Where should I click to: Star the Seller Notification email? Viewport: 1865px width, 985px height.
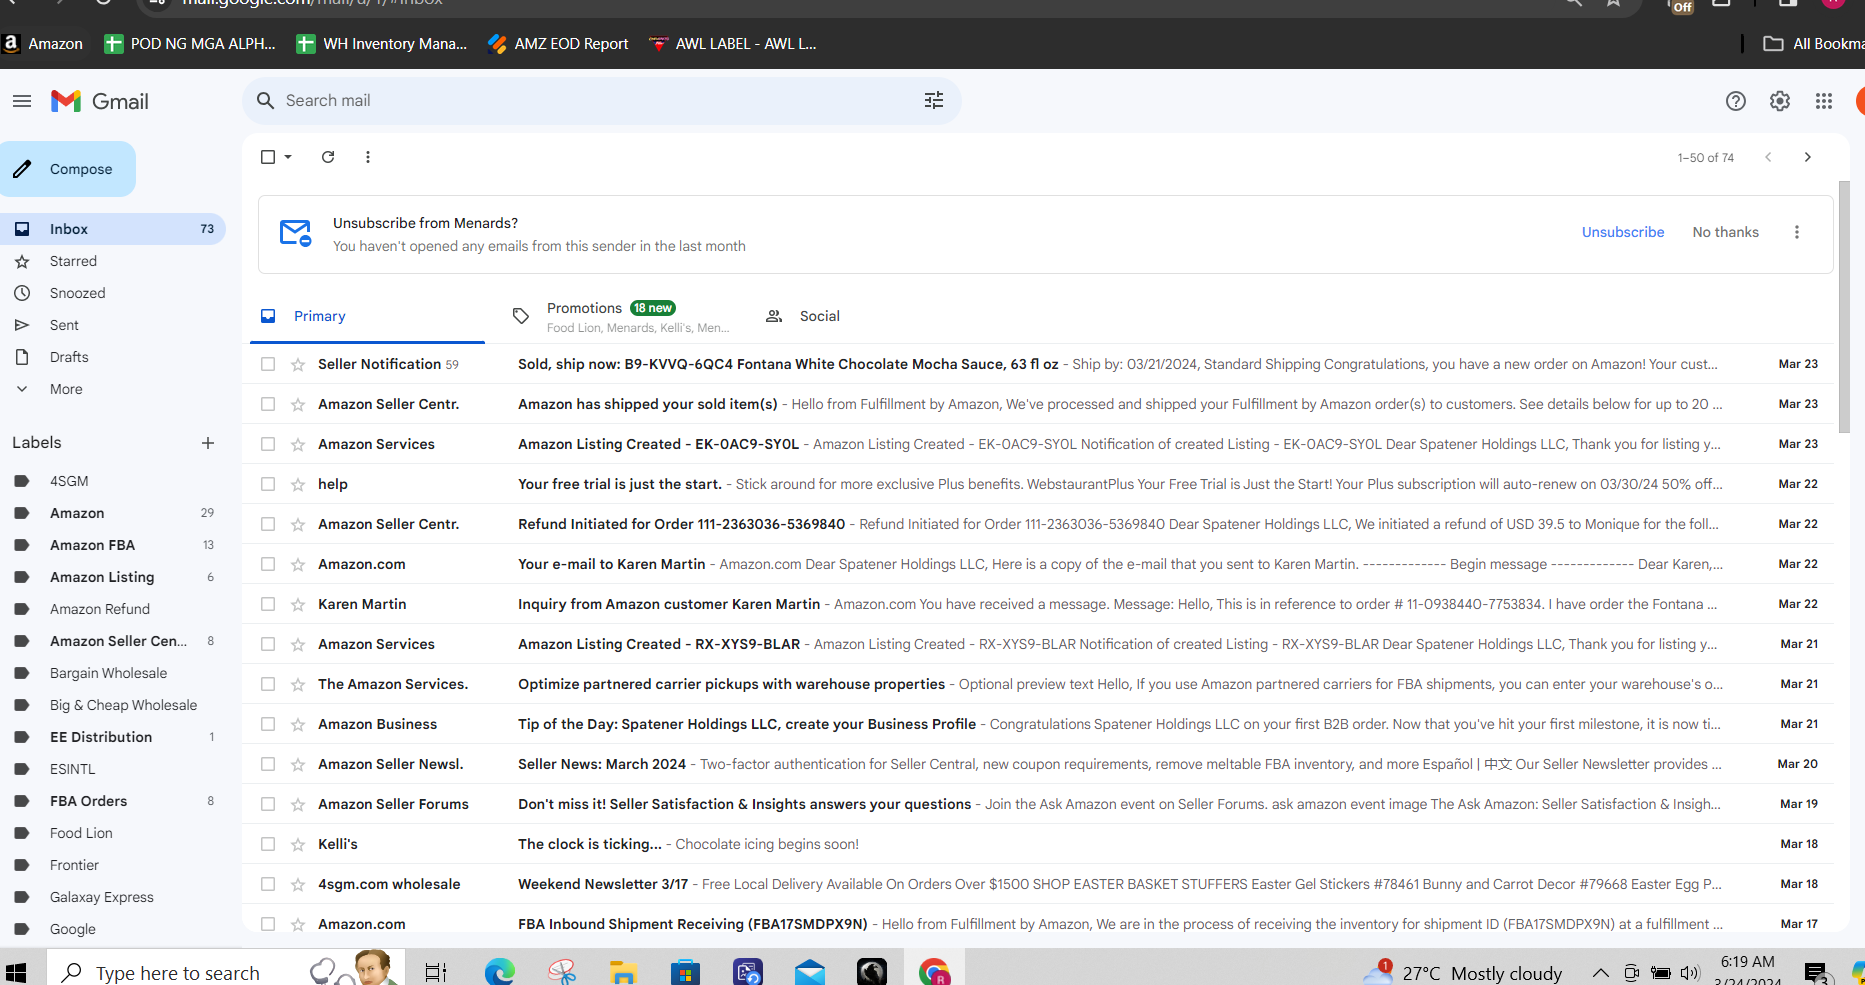[x=298, y=364]
